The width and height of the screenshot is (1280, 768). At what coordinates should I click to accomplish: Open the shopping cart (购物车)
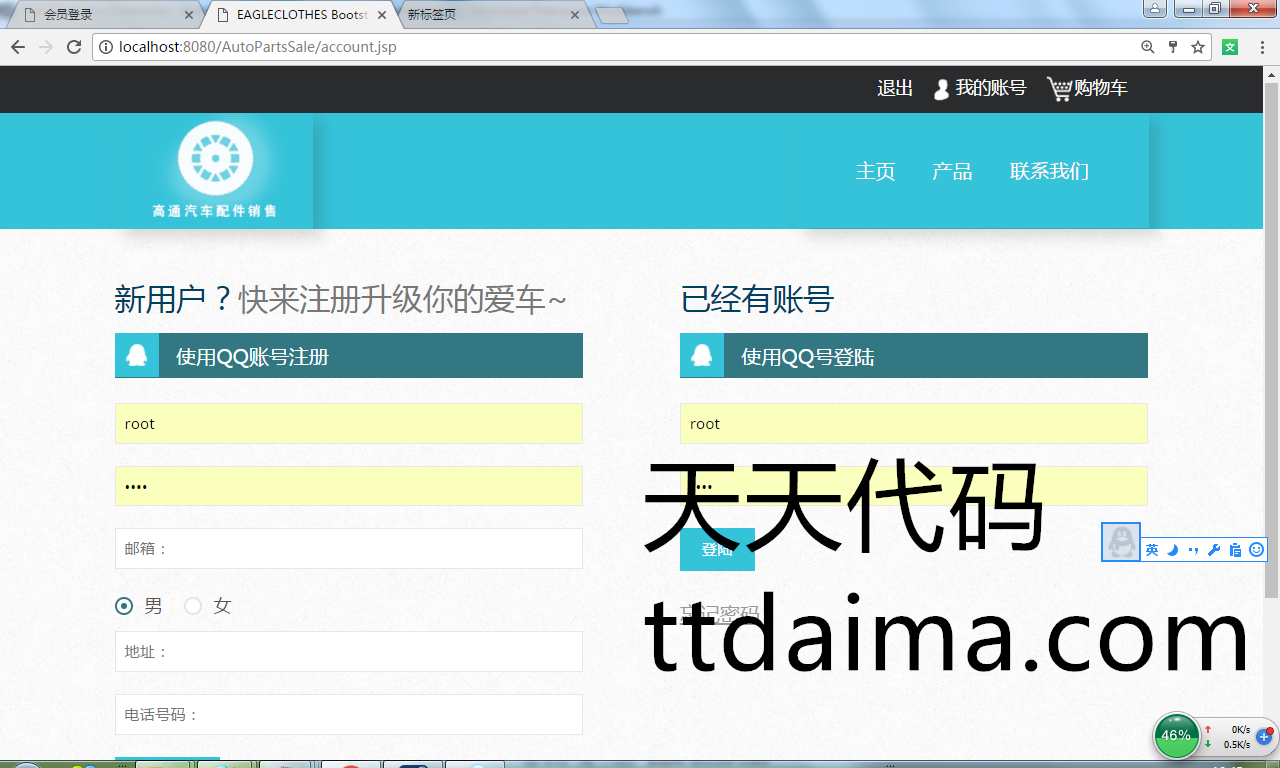click(x=1086, y=89)
